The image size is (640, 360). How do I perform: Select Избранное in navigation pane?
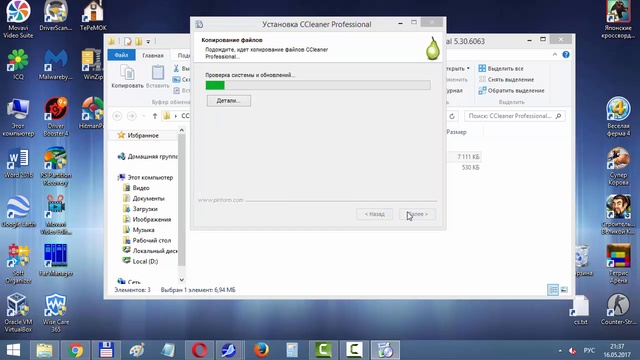(x=138, y=135)
